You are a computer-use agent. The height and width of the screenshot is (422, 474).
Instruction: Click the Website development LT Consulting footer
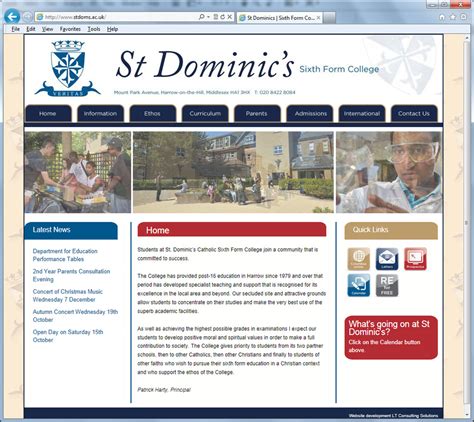[x=393, y=416]
